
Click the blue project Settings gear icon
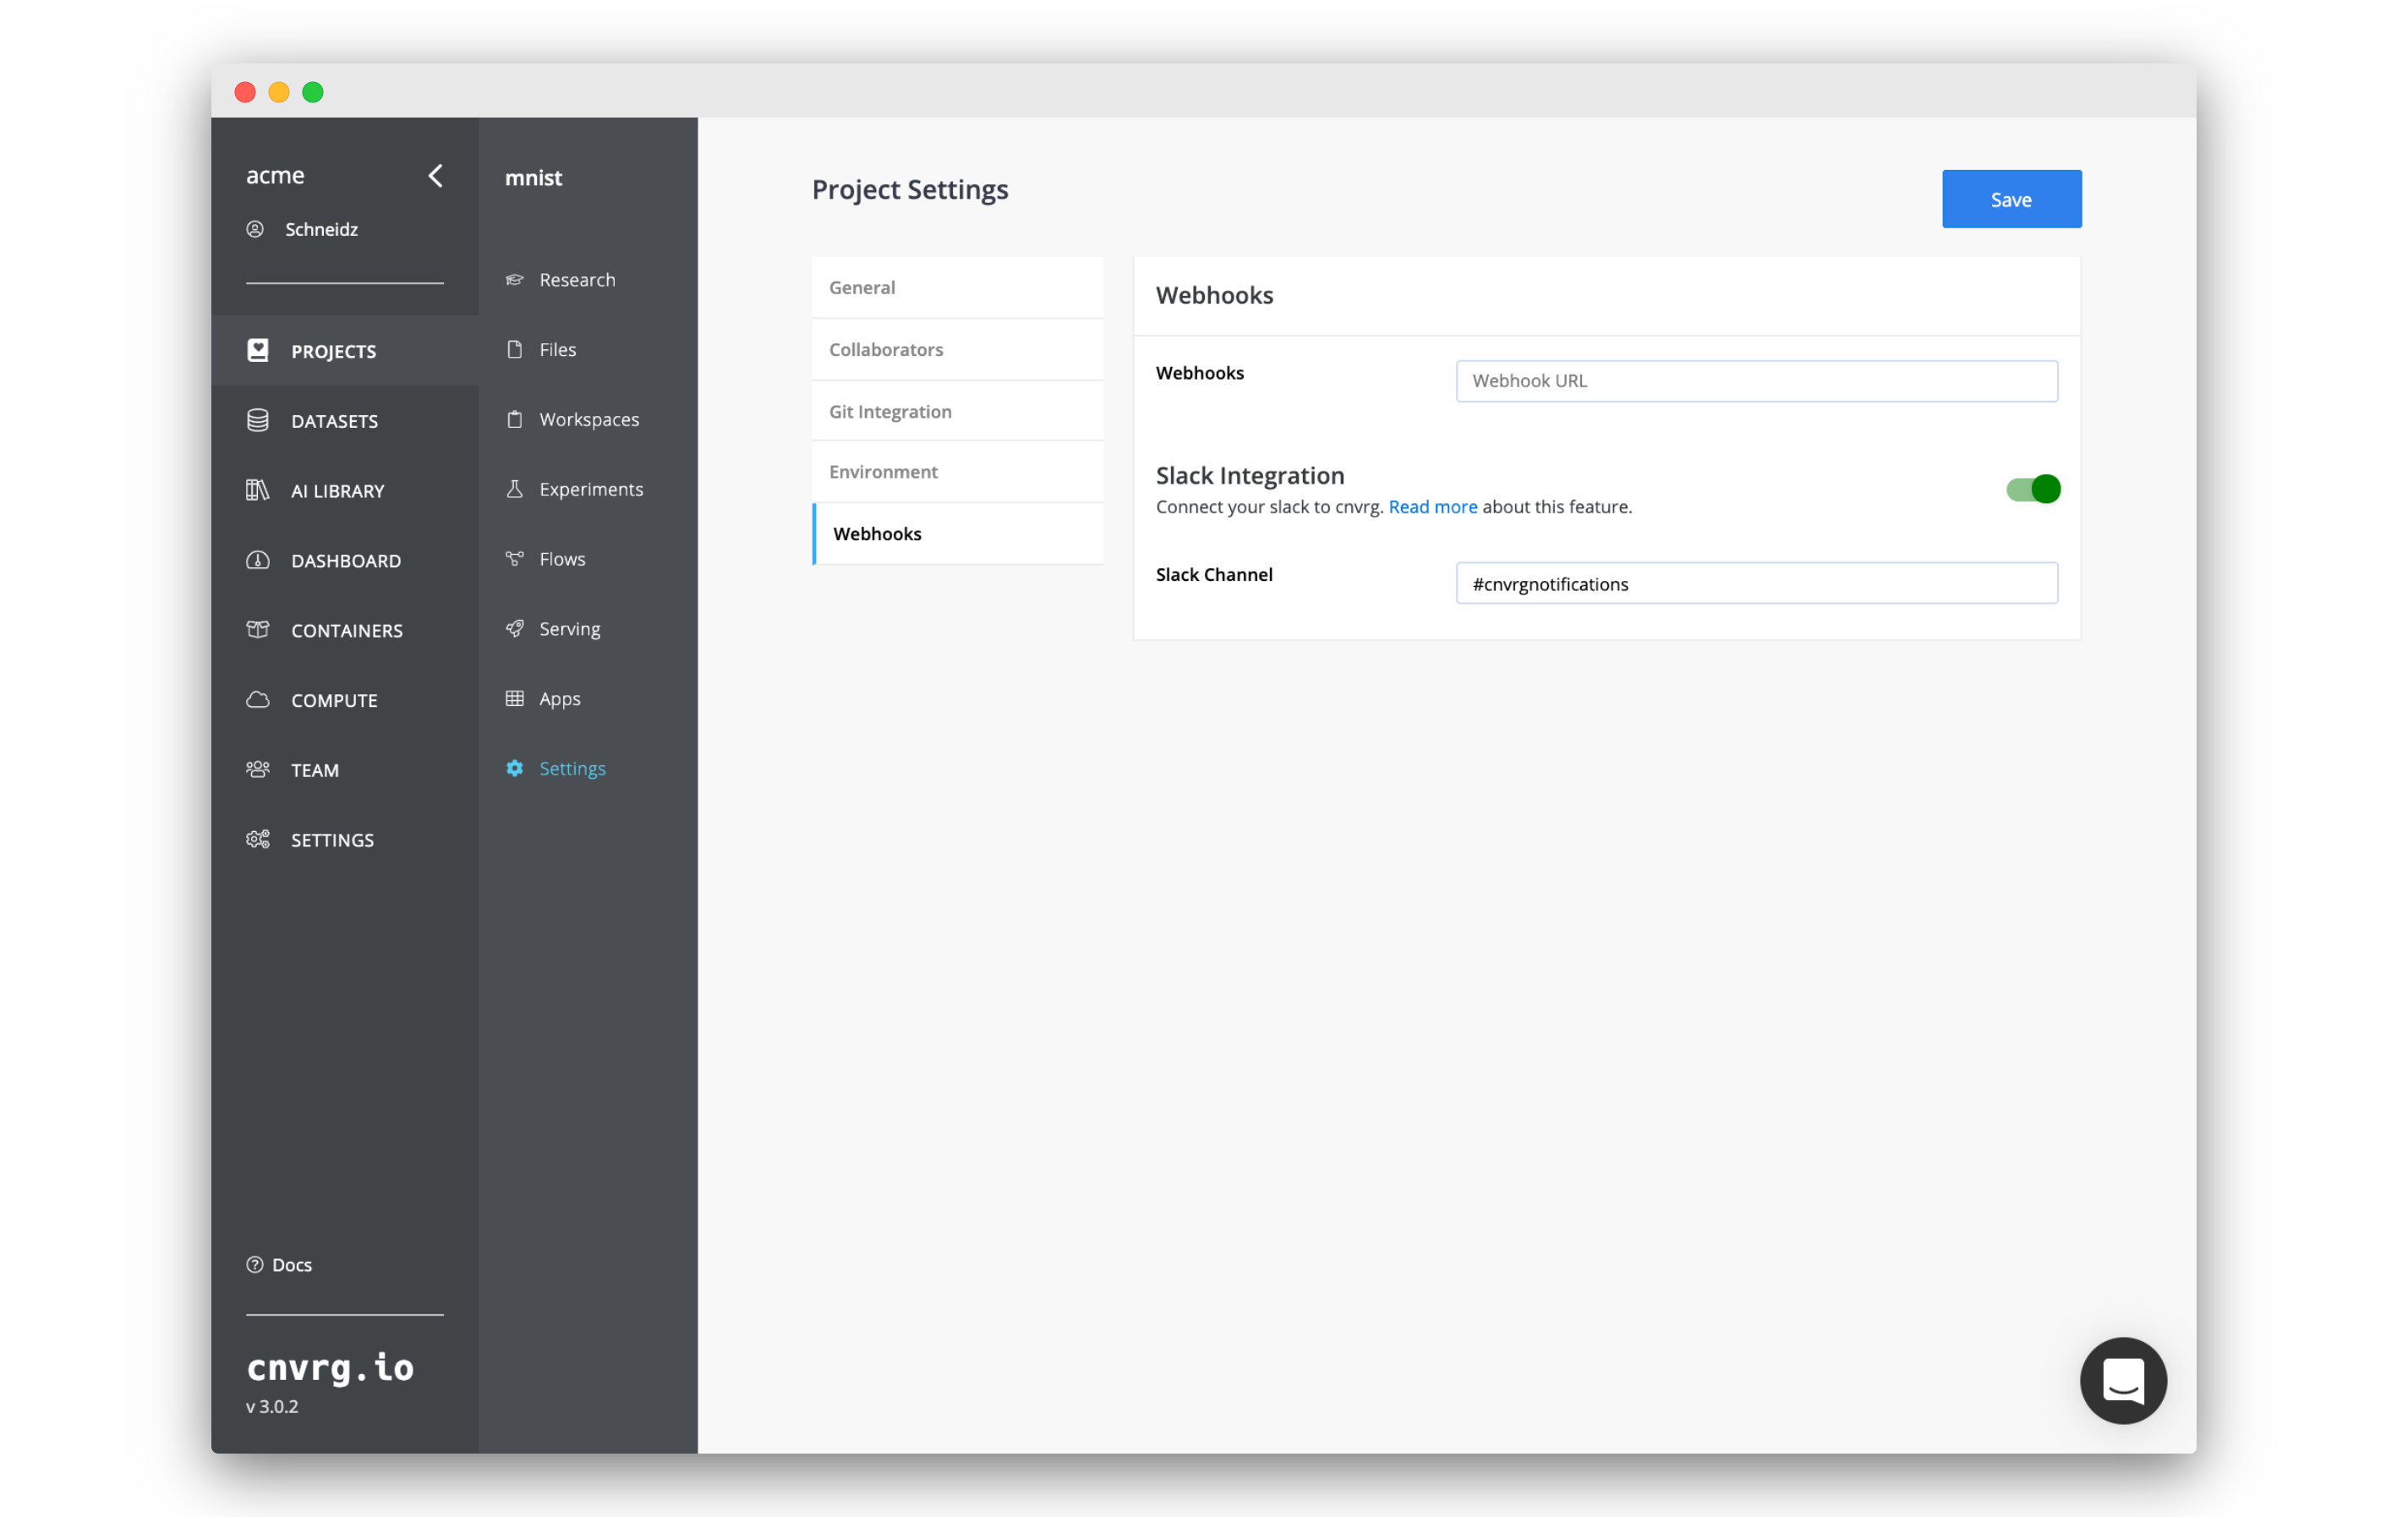[515, 768]
